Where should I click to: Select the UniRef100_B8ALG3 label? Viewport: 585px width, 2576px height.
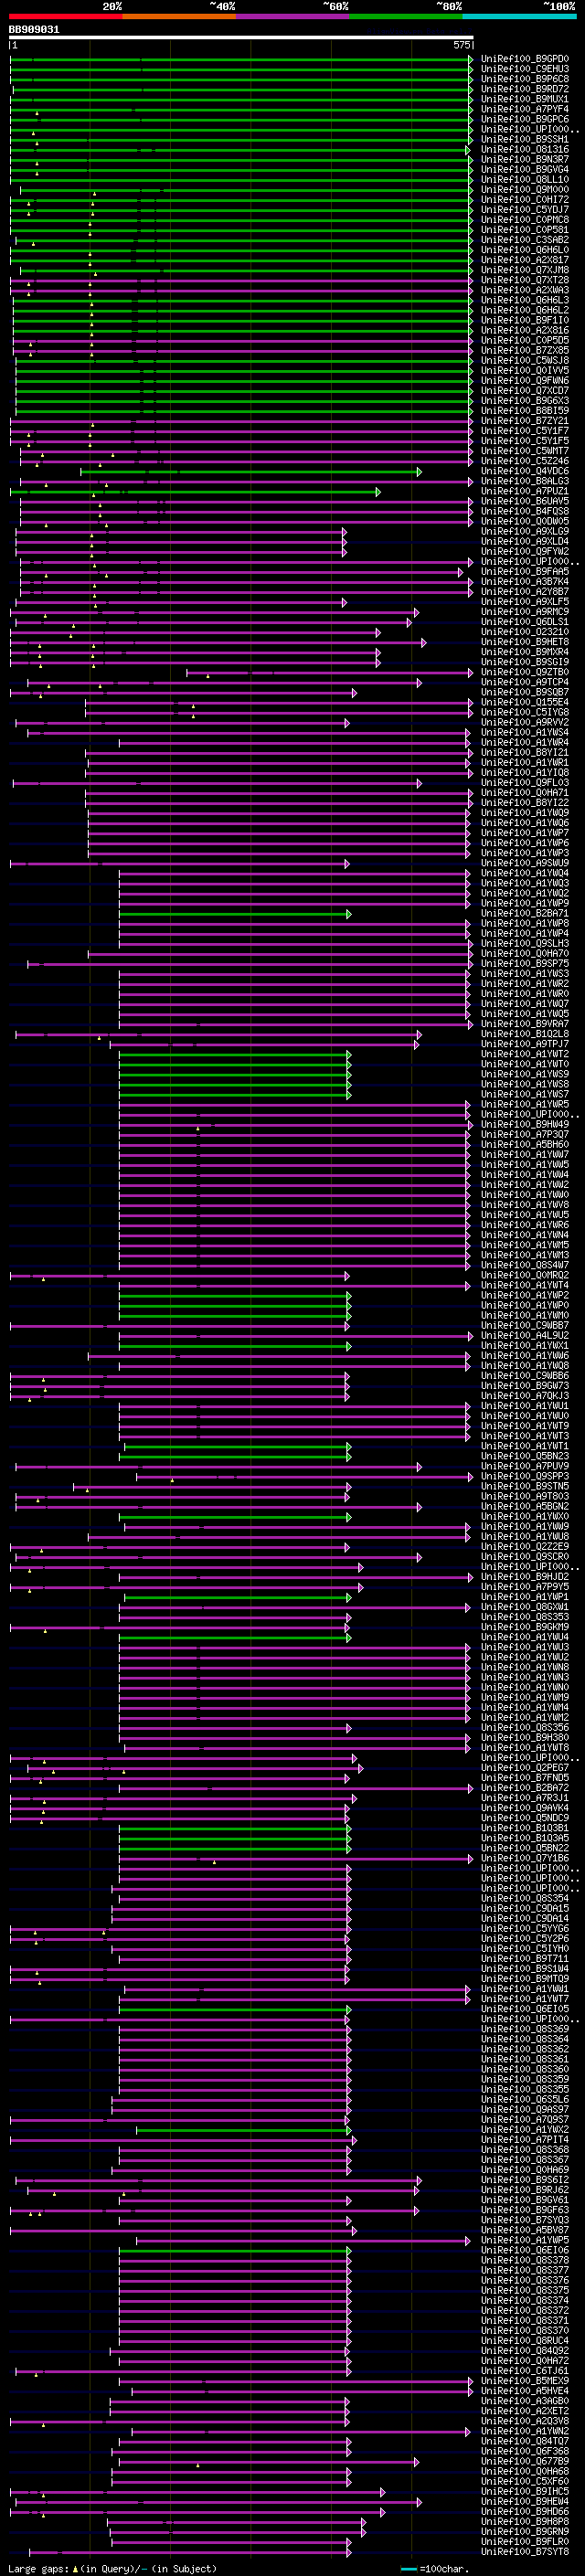525,482
